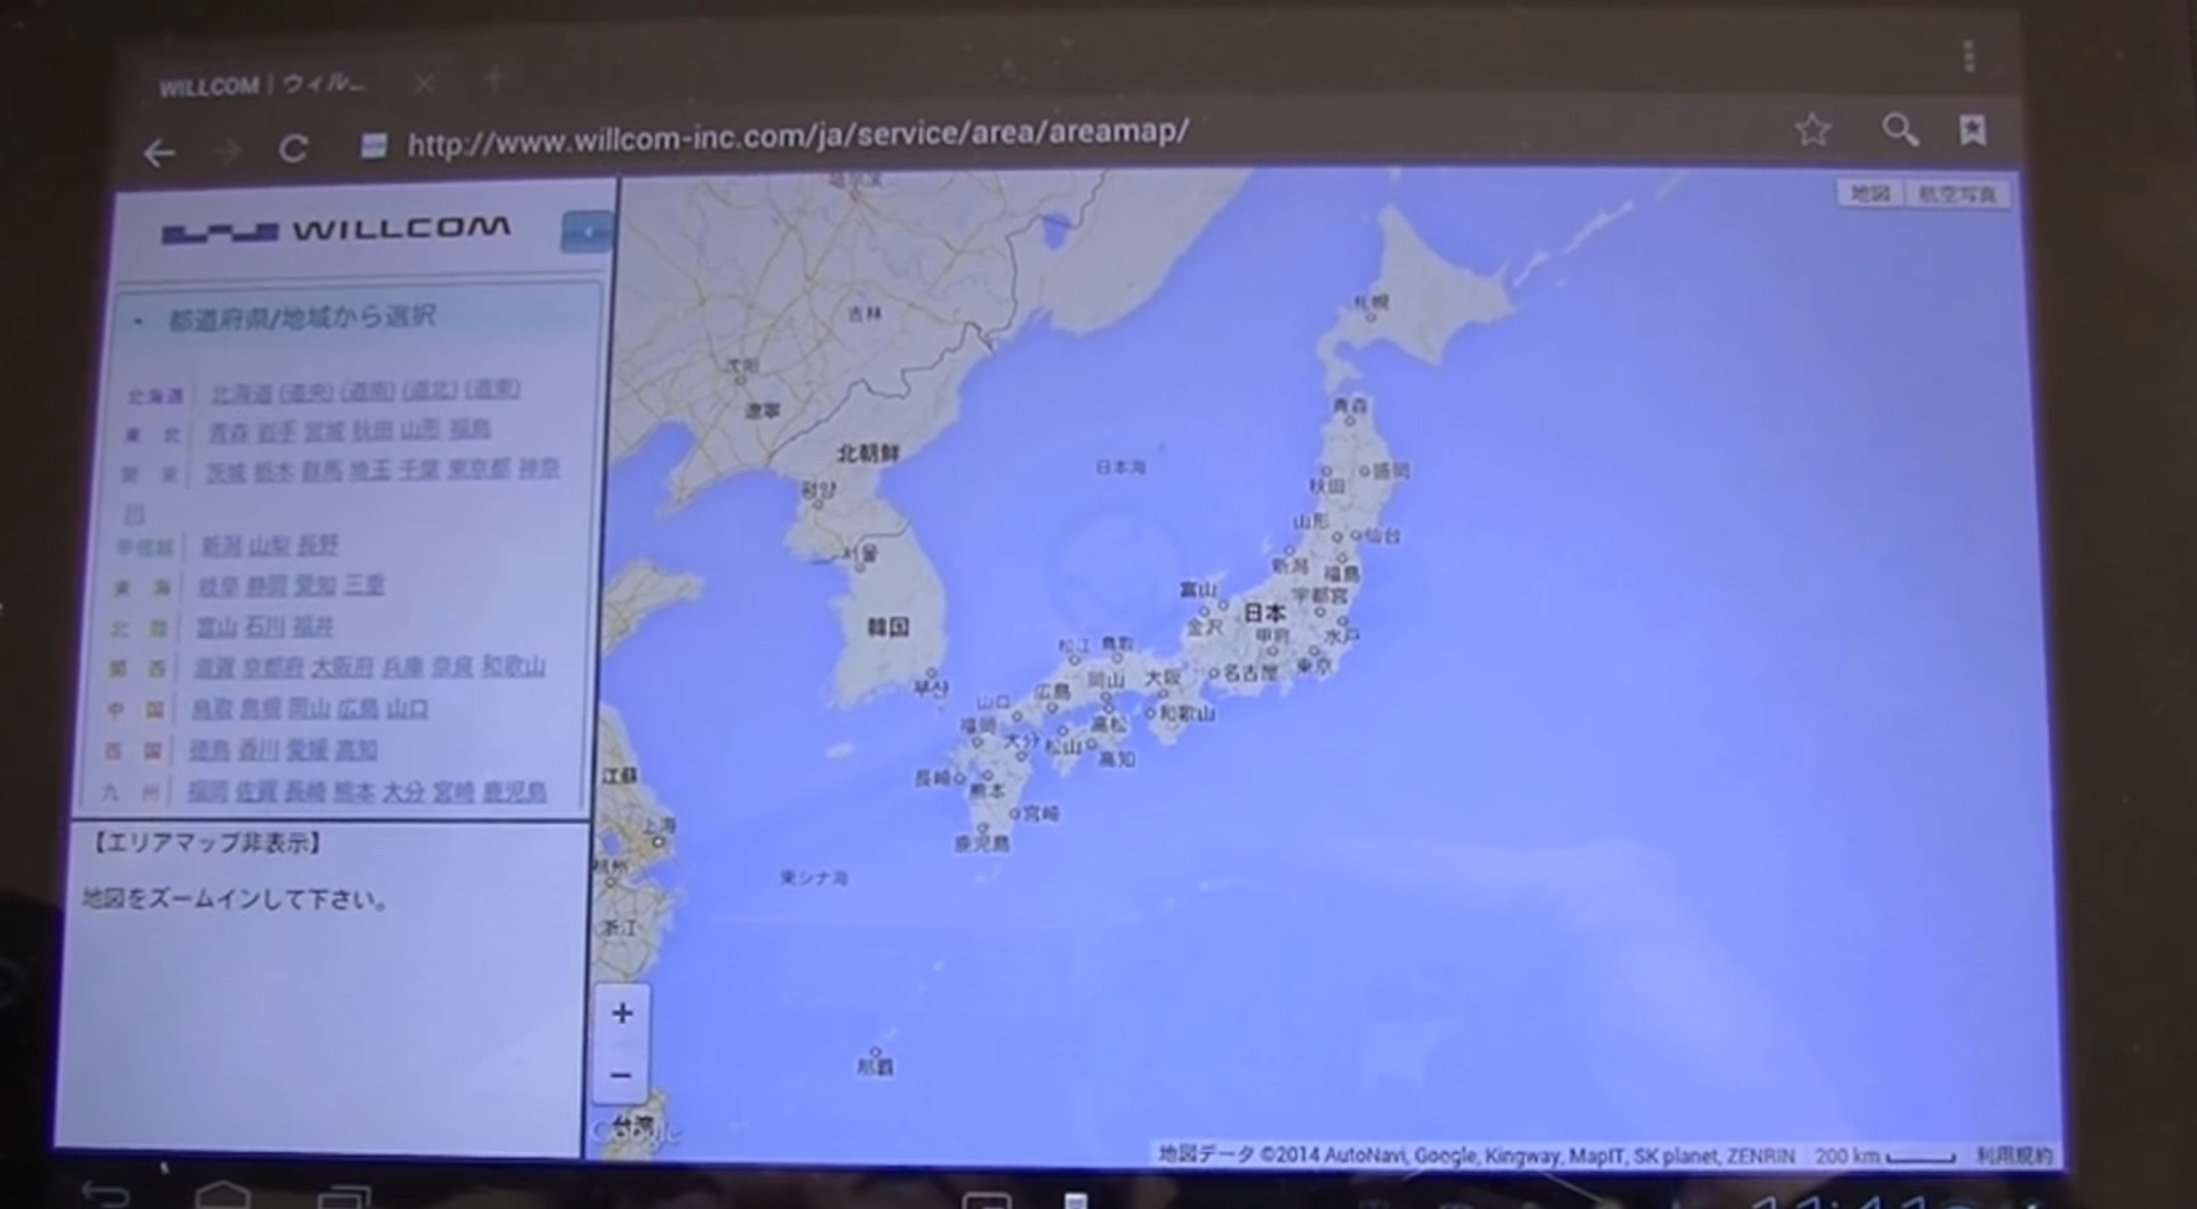Select the (道南) region link
This screenshot has width=2197, height=1209.
click(x=368, y=391)
